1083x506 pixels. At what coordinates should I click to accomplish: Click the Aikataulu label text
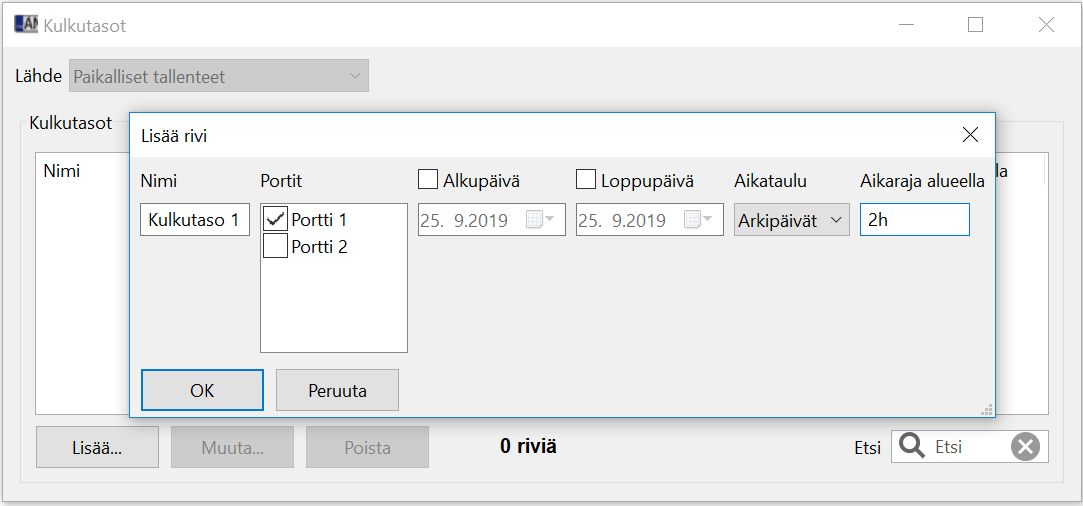click(770, 181)
